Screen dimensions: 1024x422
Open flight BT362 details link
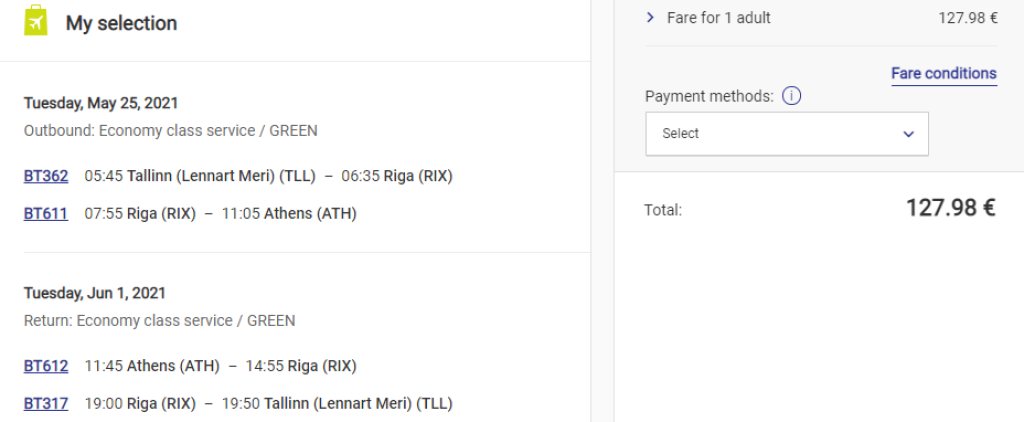click(46, 176)
